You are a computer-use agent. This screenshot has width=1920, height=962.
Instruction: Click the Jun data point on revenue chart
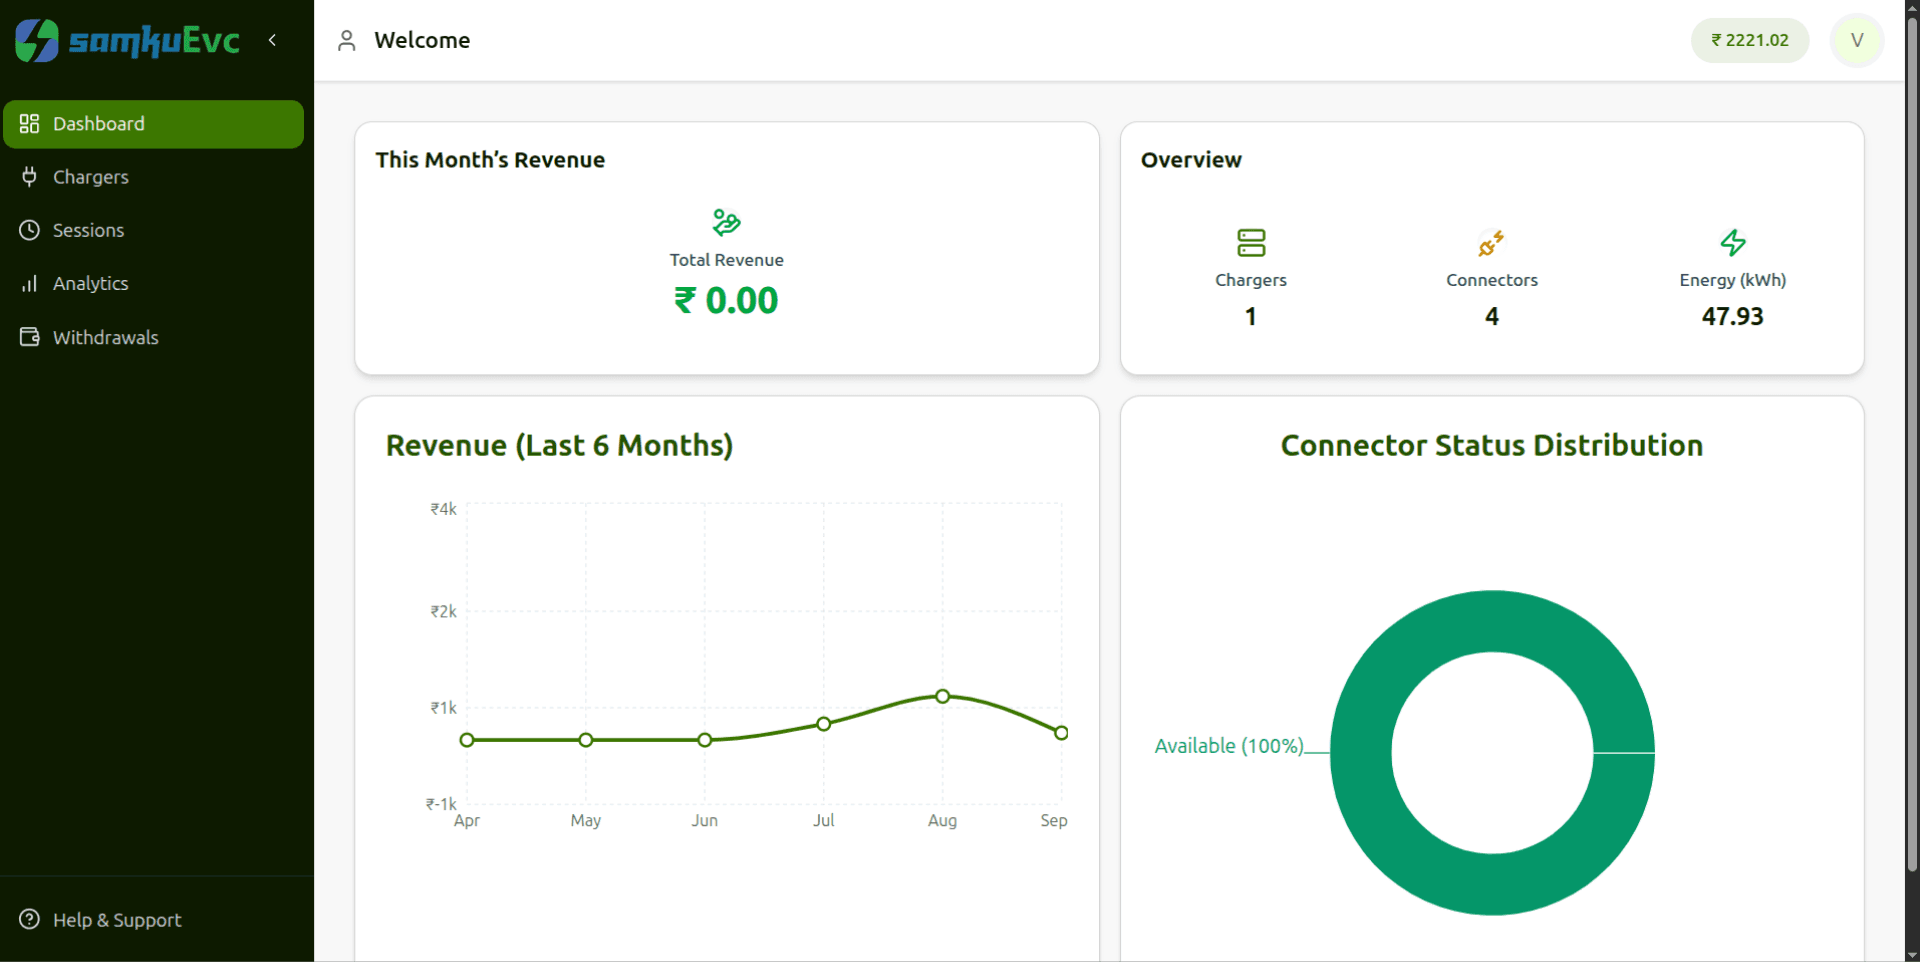point(705,740)
